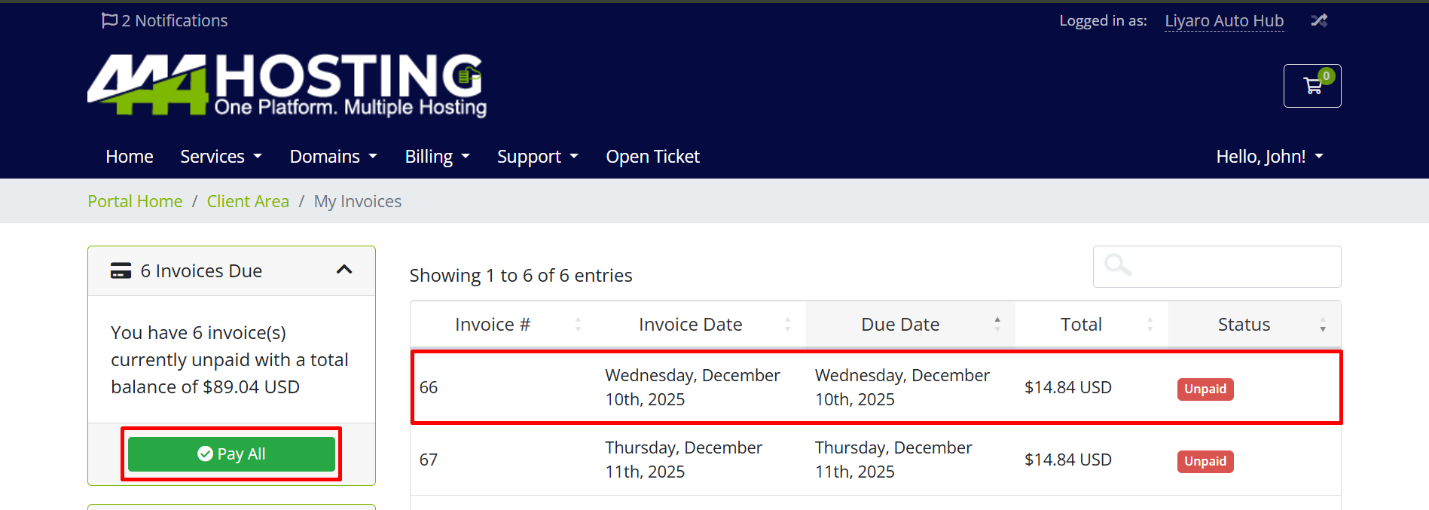
Task: Sort table by Invoice # column arrows
Action: pos(577,325)
